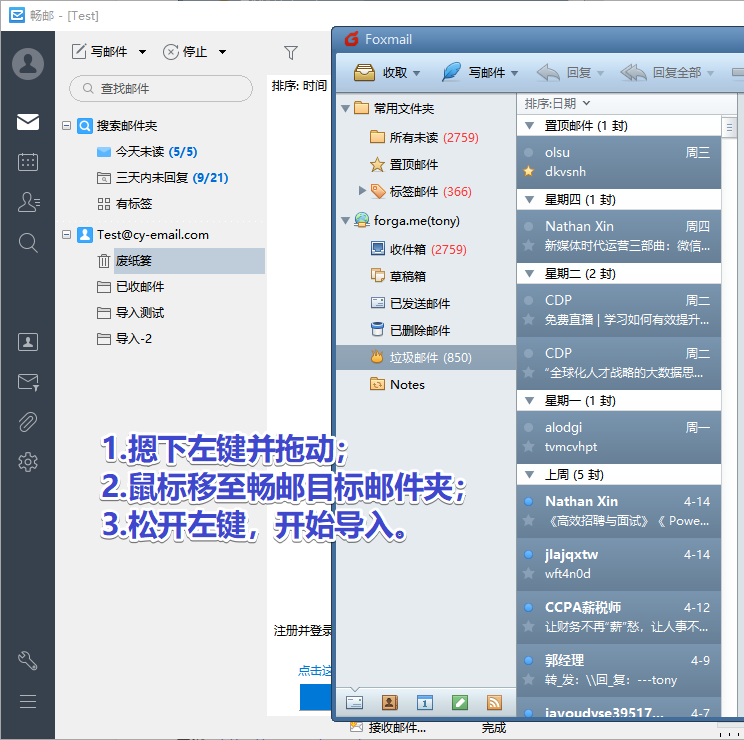Switch to Foxmail calendar bottom icon
Screen dimensions: 744x740
(x=425, y=702)
